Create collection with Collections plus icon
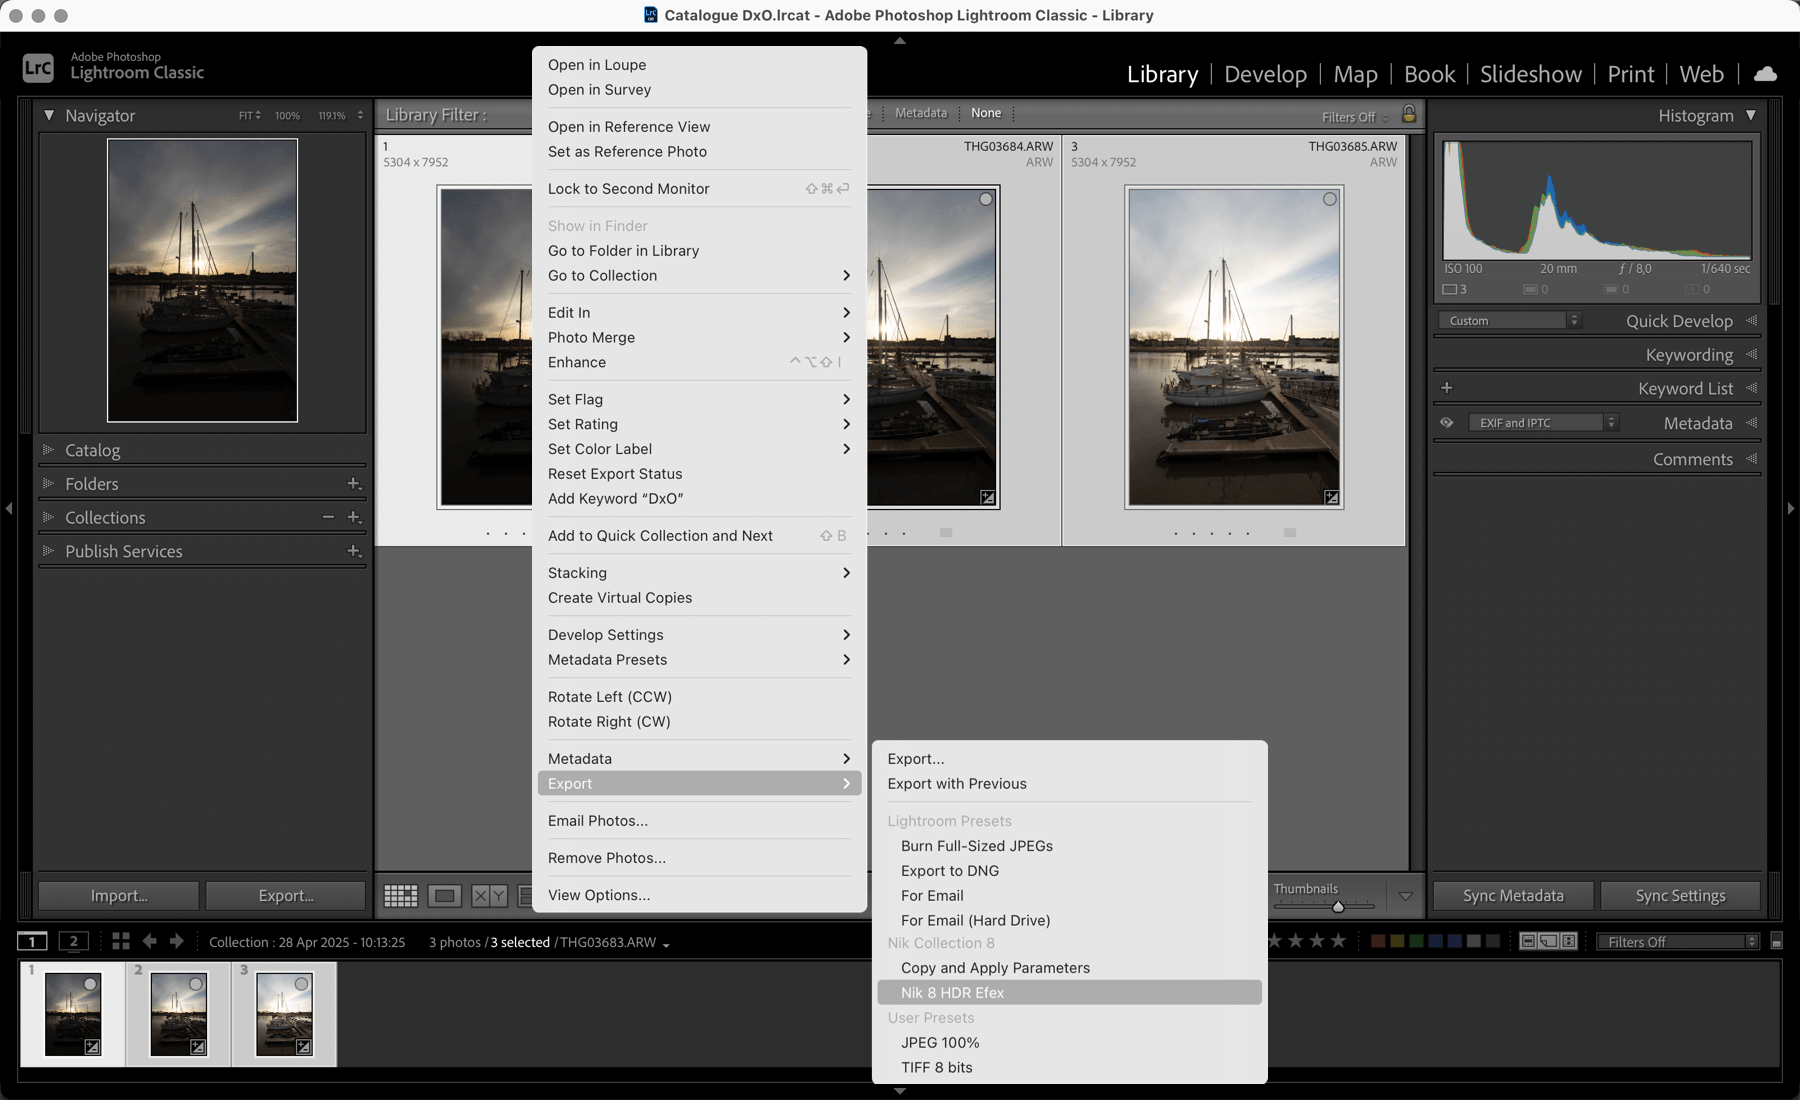 (354, 517)
